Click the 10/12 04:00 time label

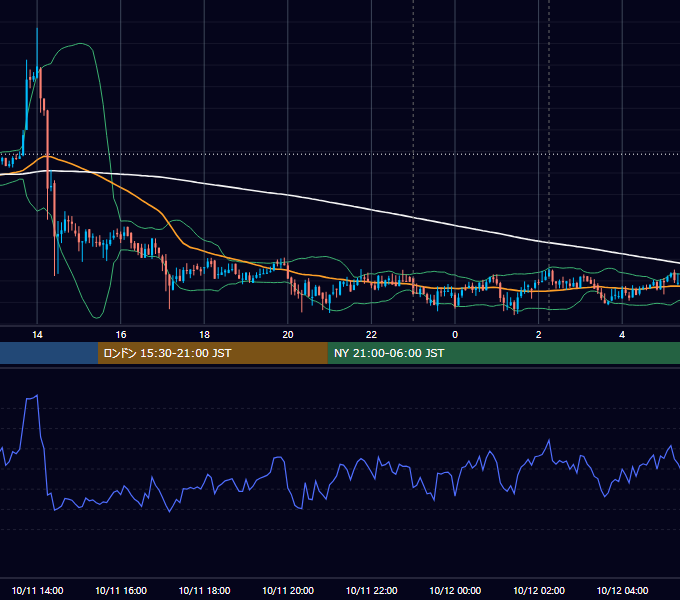click(622, 590)
